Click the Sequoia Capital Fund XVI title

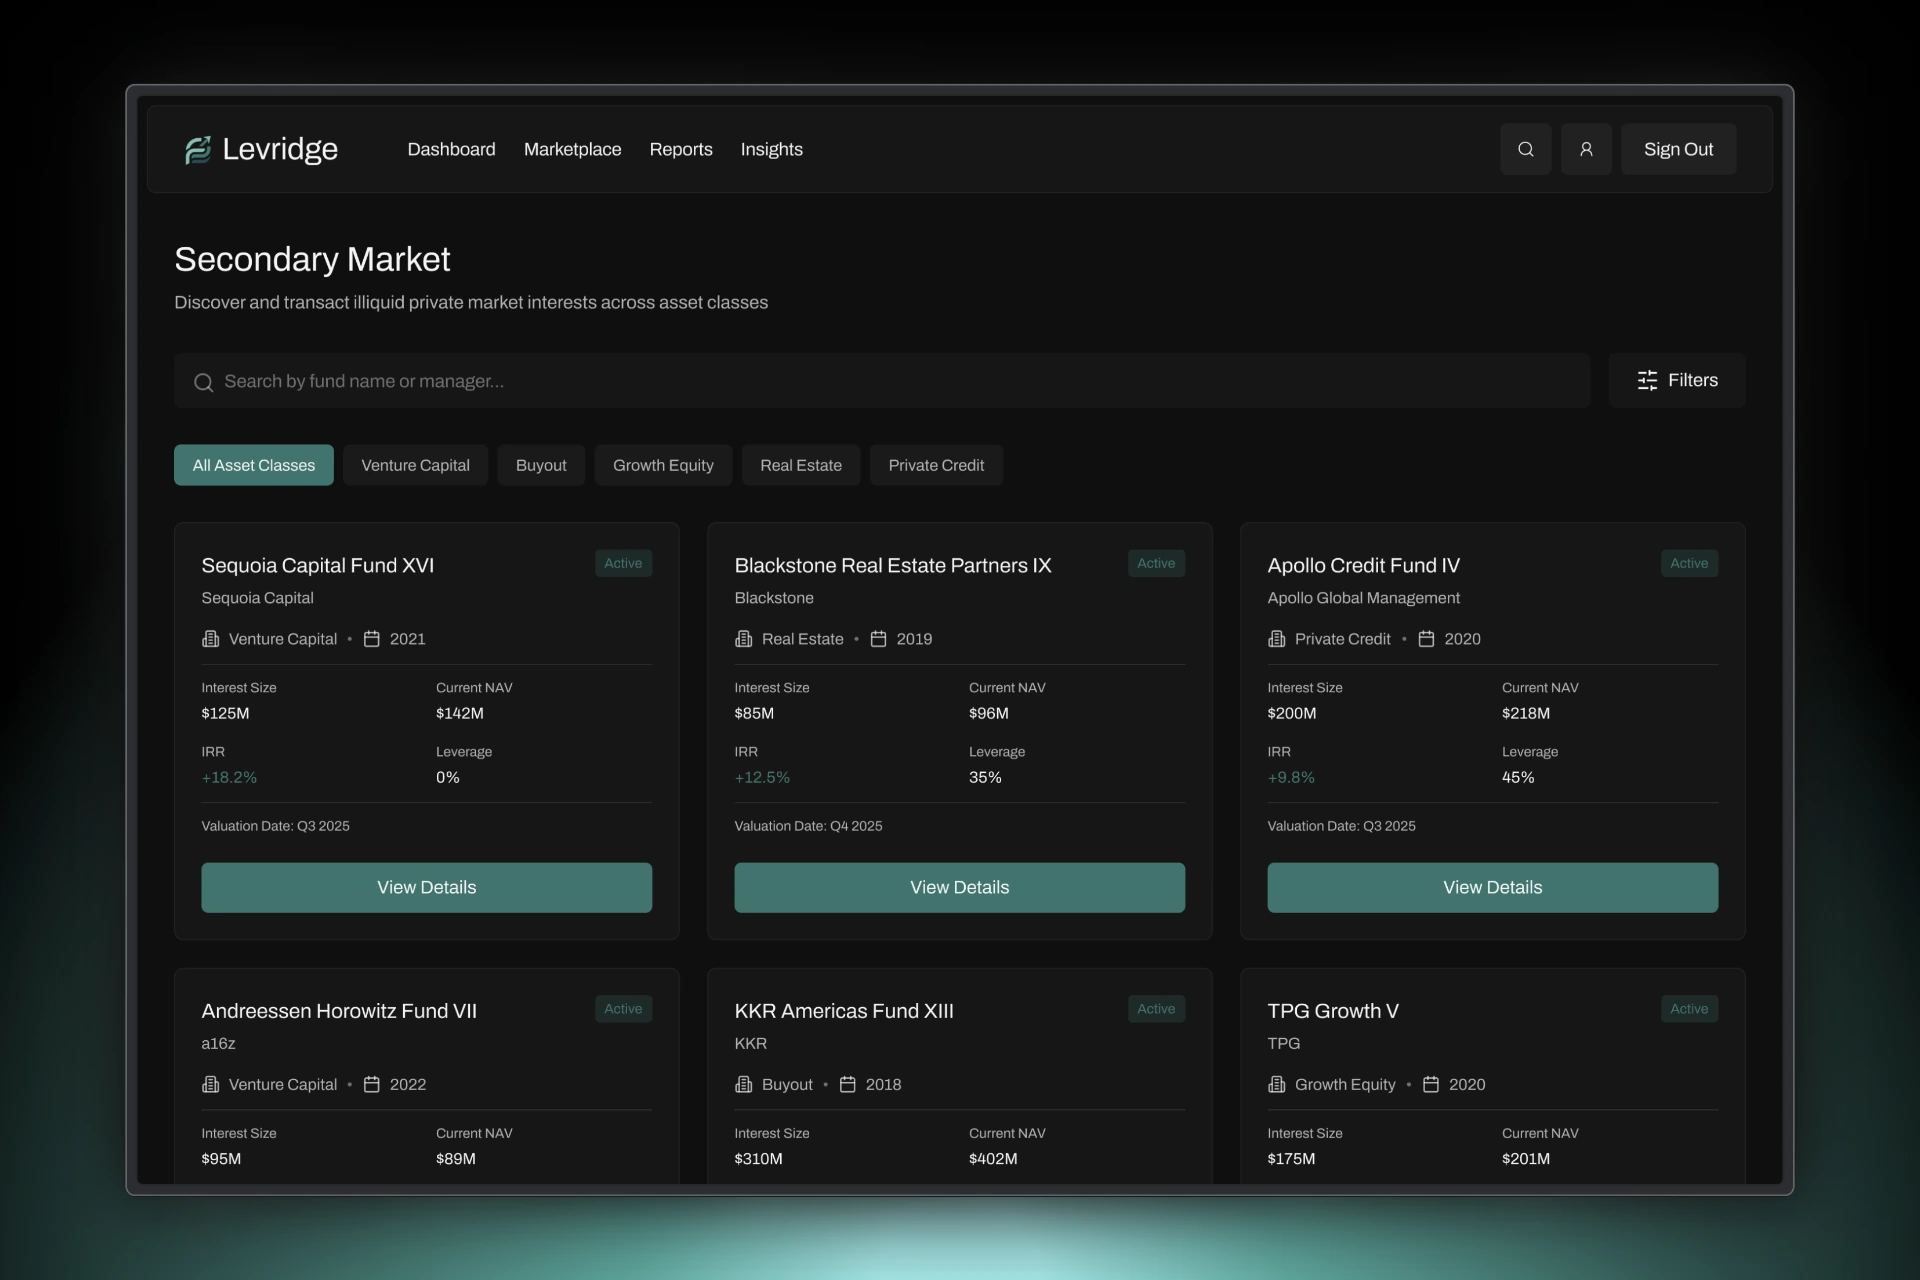tap(318, 565)
